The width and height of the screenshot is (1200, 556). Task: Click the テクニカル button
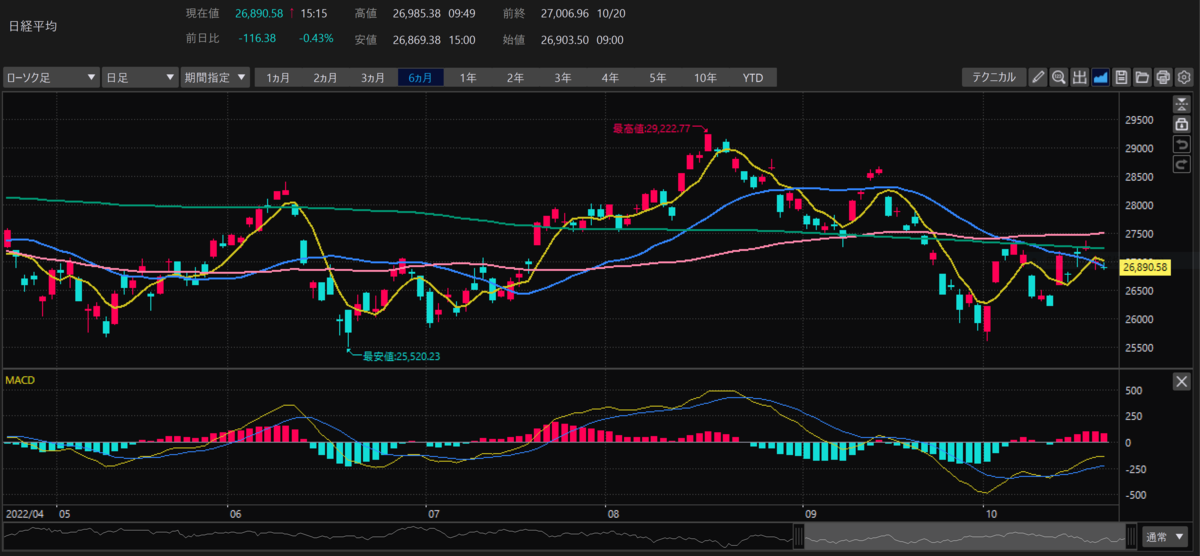tap(994, 77)
